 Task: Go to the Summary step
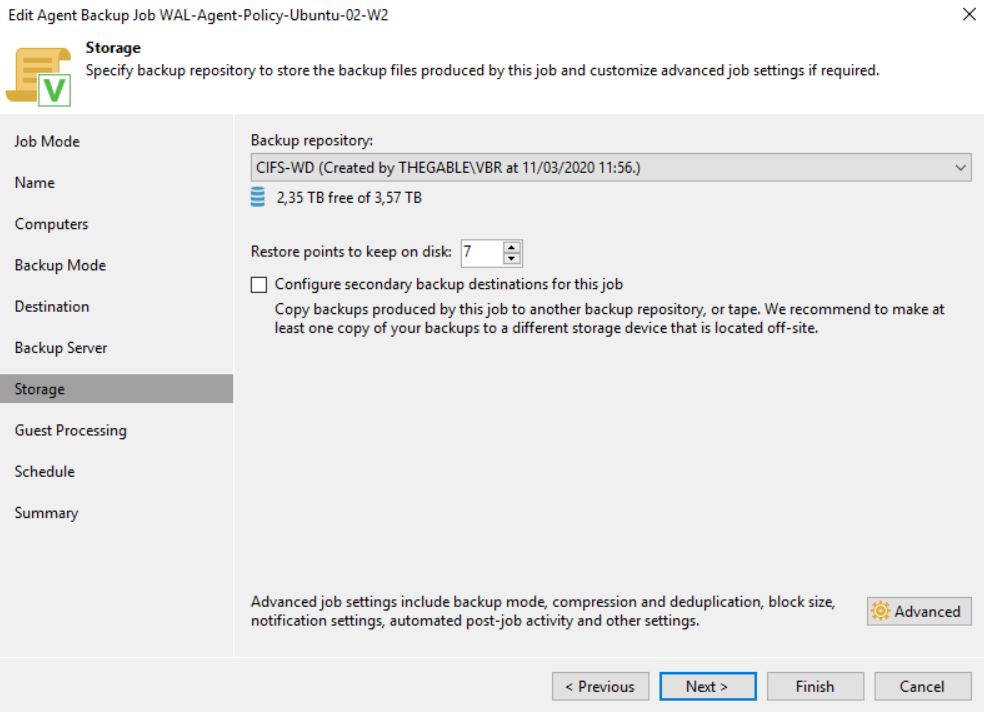(46, 513)
